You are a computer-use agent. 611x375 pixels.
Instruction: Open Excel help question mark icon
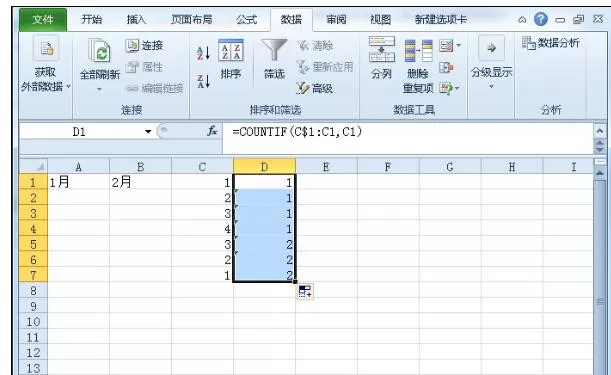point(540,19)
